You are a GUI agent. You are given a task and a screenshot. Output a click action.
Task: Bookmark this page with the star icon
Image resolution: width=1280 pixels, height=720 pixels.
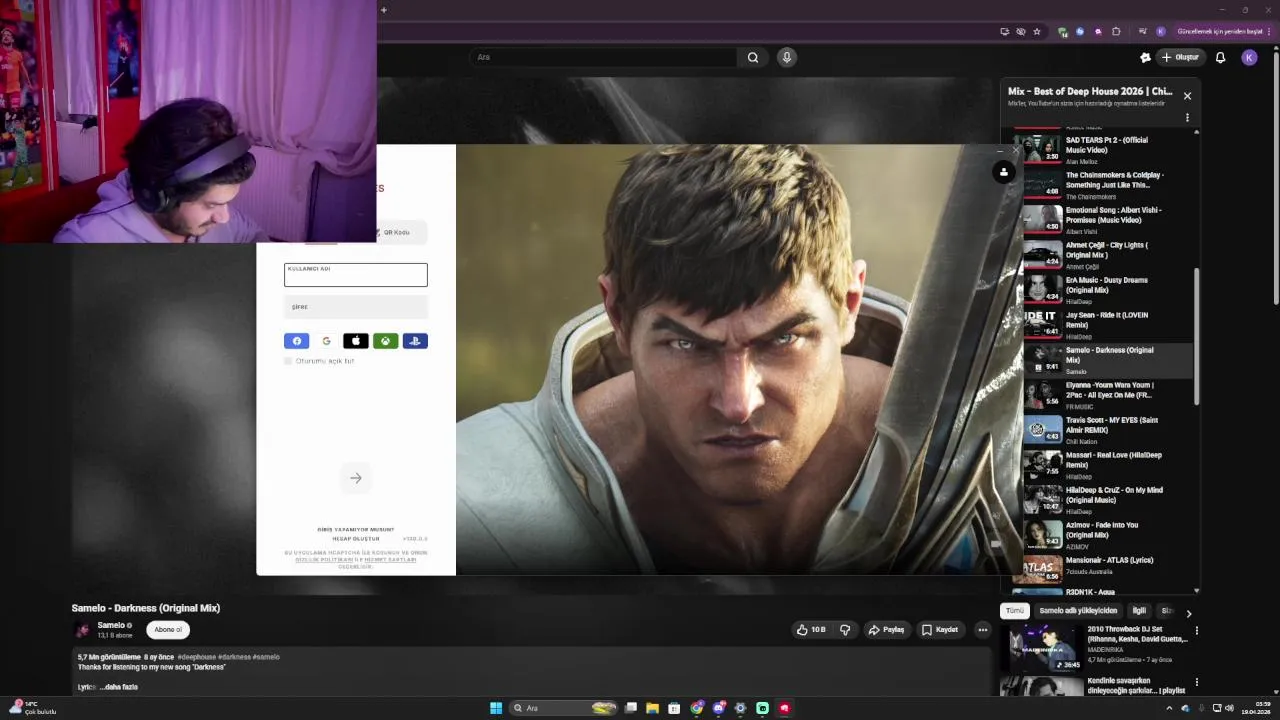point(1037,31)
